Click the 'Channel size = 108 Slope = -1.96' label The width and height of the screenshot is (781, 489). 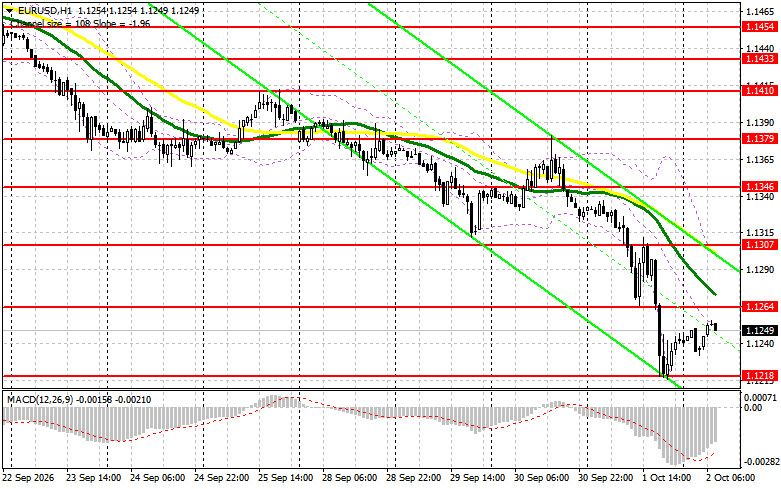pyautogui.click(x=81, y=23)
